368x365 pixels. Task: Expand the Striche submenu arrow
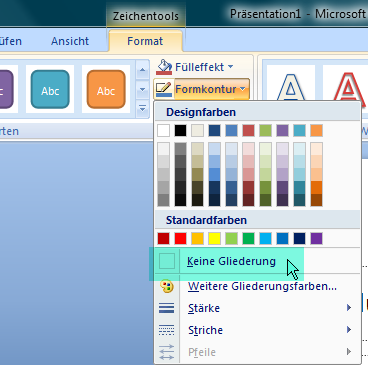point(349,330)
